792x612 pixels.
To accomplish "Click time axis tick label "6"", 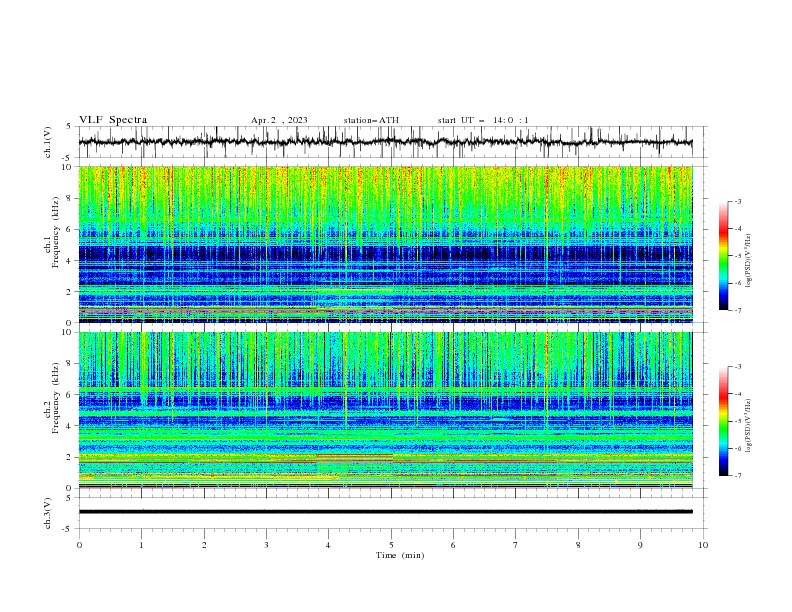I will (x=453, y=545).
